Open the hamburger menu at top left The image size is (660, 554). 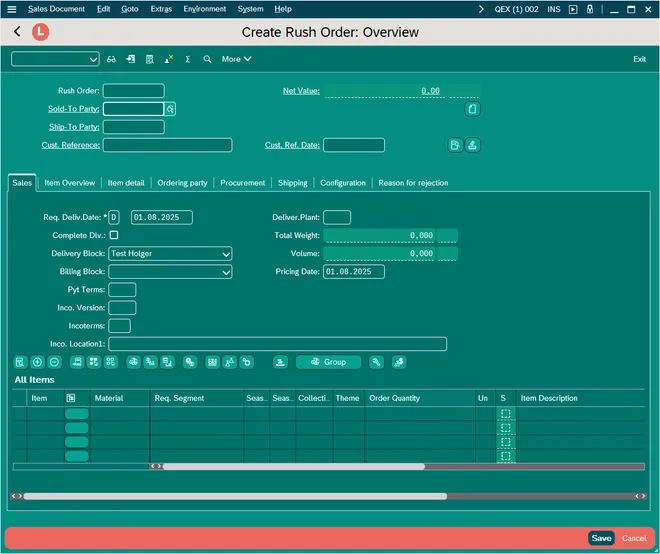[x=12, y=9]
